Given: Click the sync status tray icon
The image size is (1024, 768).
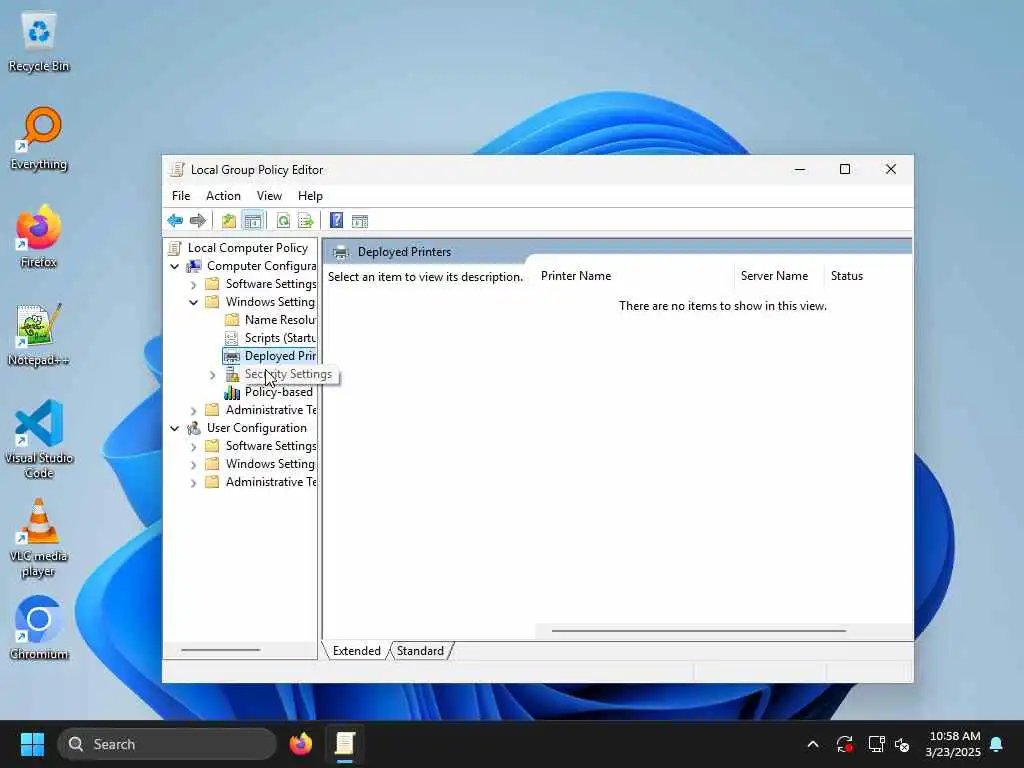Looking at the screenshot, I should (x=844, y=744).
